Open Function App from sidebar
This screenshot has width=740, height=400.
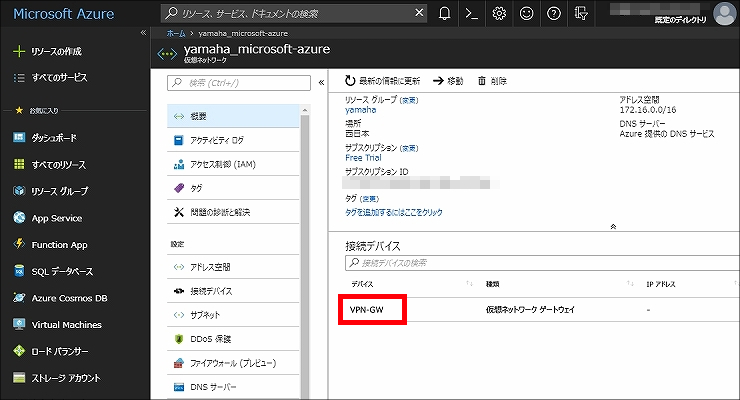(50, 244)
